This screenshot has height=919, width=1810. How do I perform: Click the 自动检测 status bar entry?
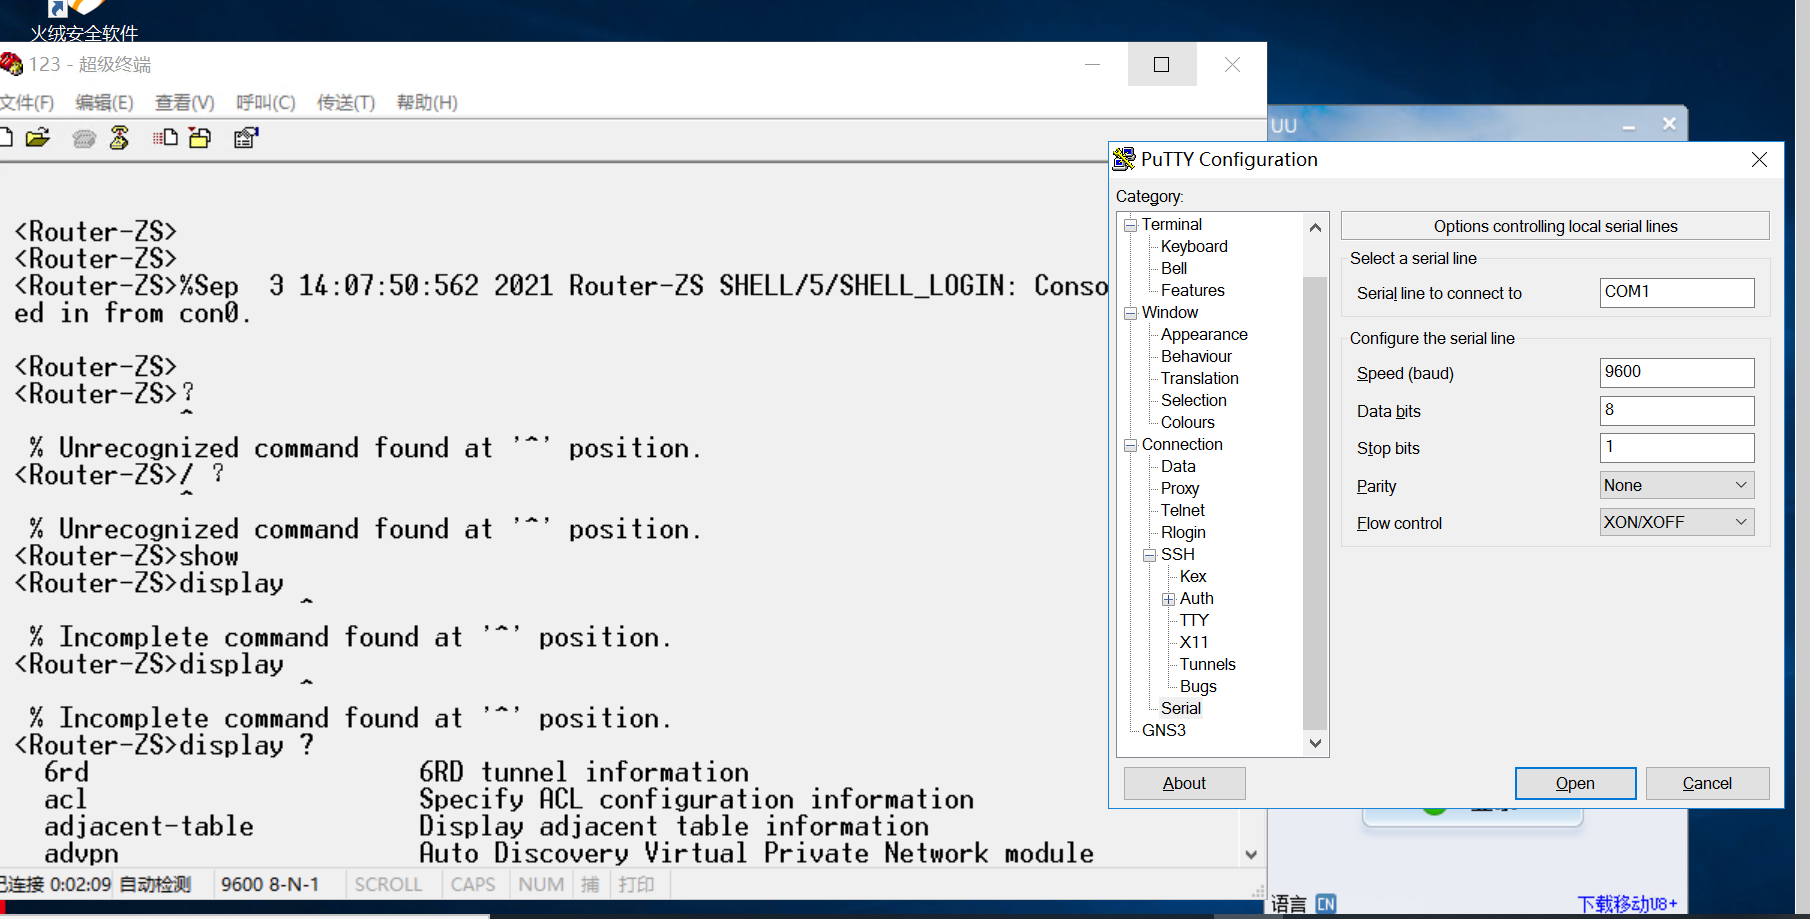155,885
